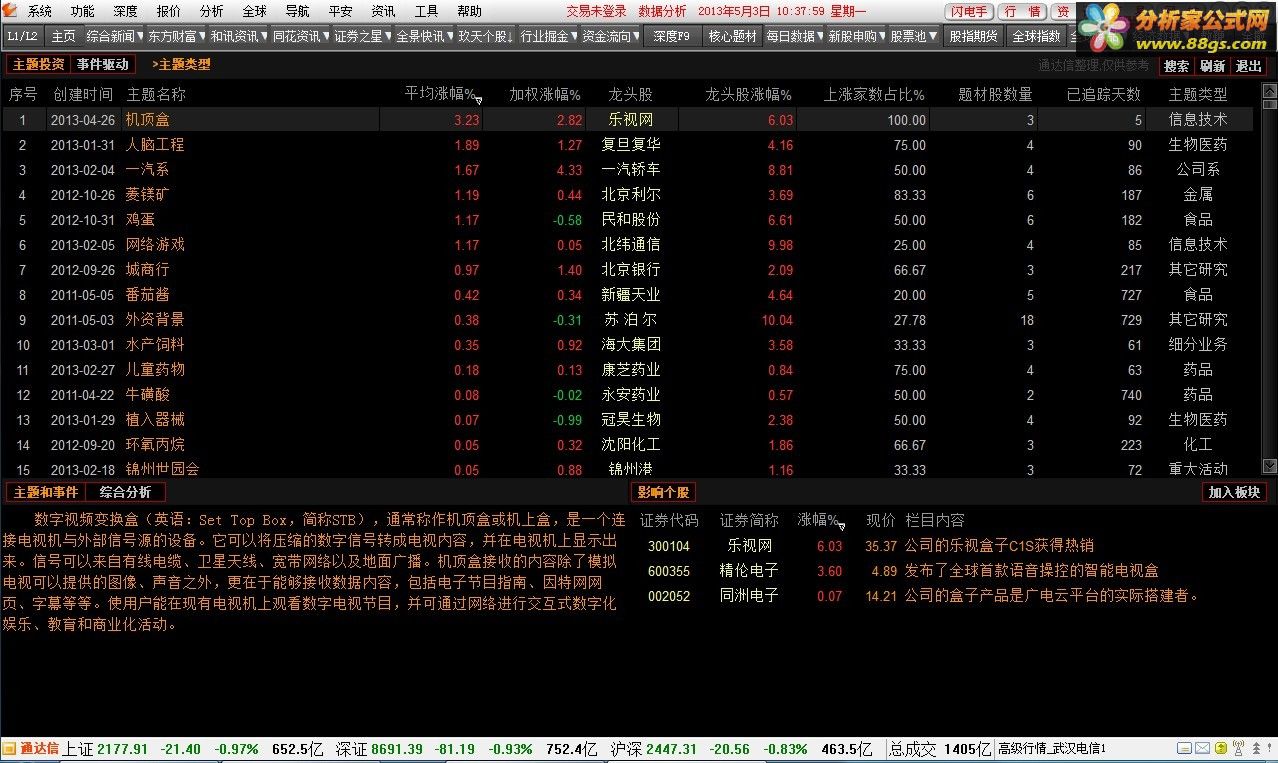
Task: Click the 退出 button
Action: pyautogui.click(x=1249, y=66)
